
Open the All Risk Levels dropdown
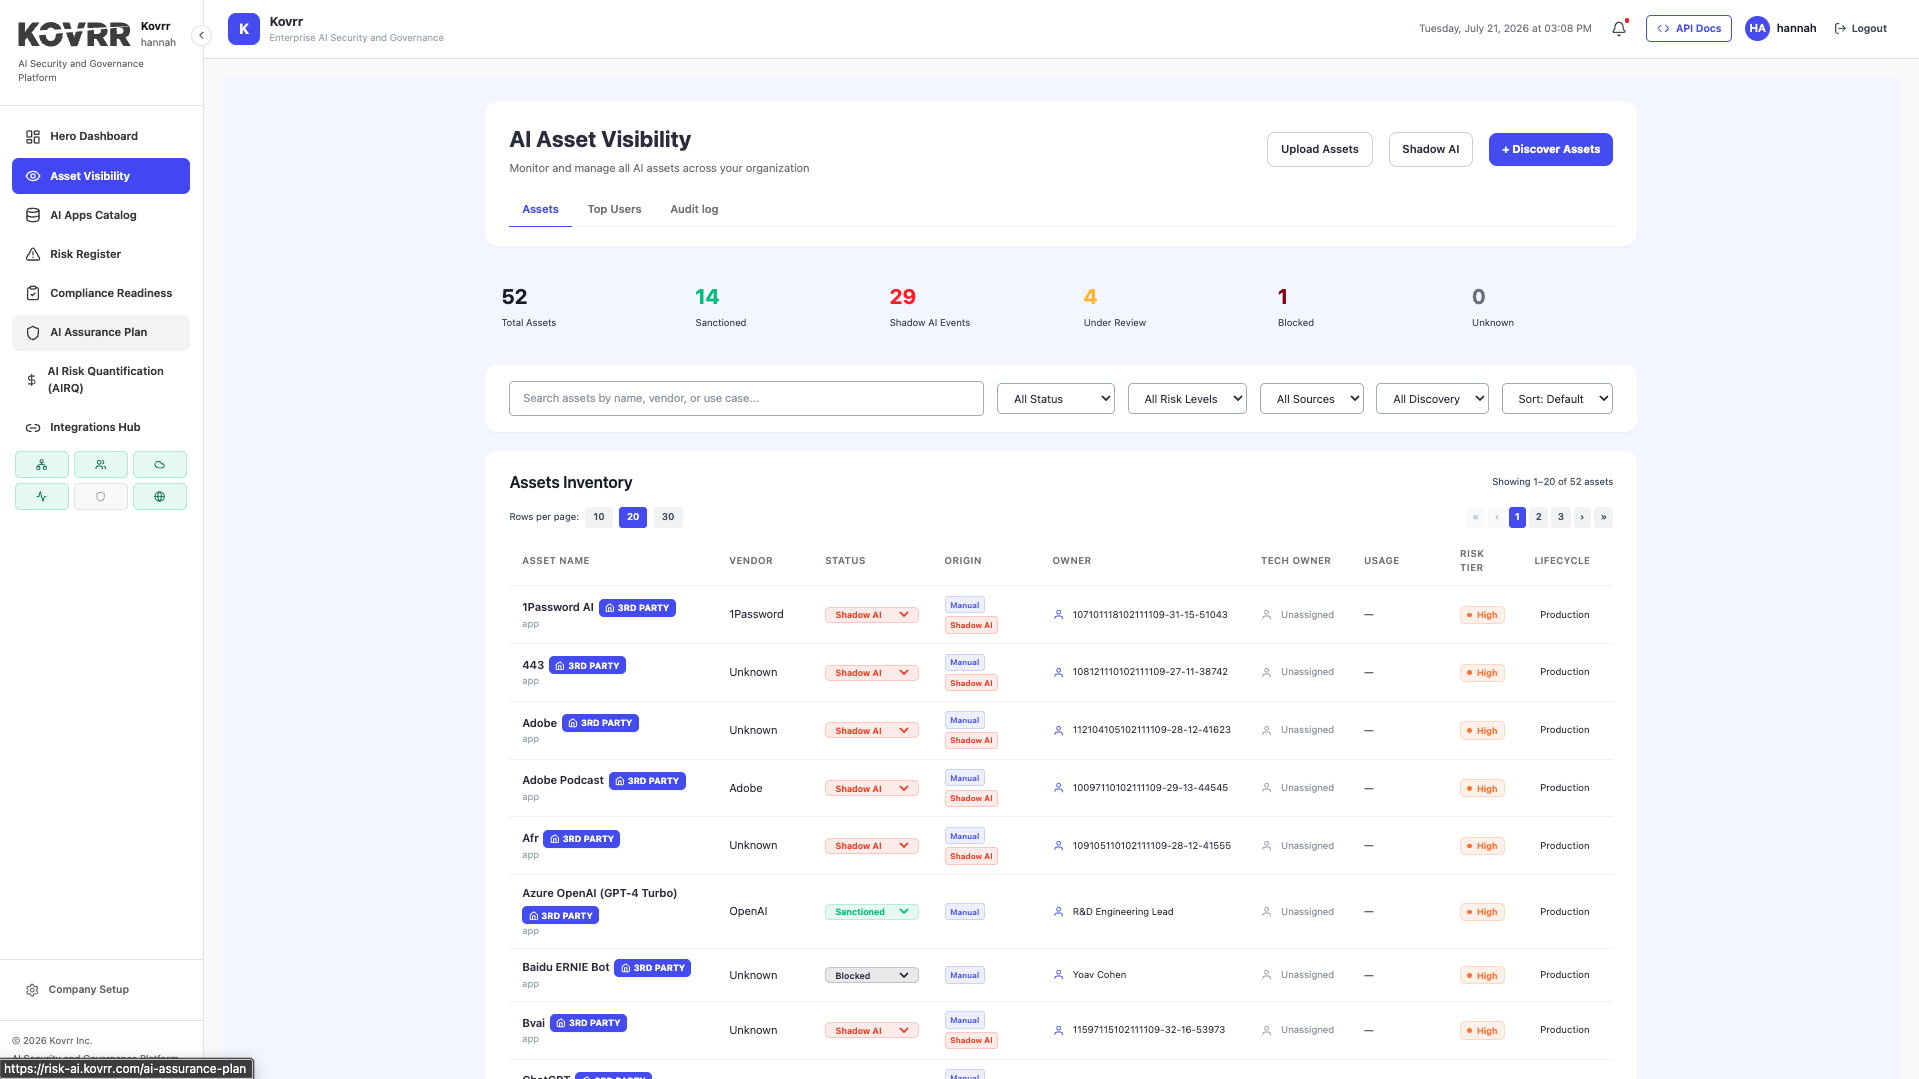[1187, 399]
